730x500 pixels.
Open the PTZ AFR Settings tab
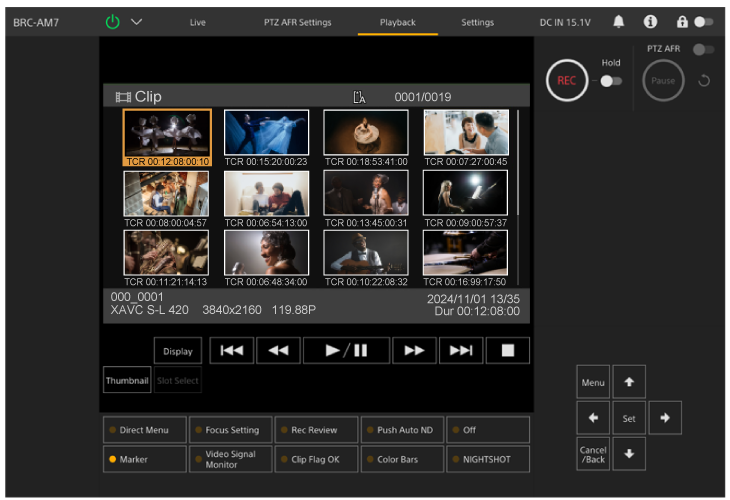(x=298, y=22)
